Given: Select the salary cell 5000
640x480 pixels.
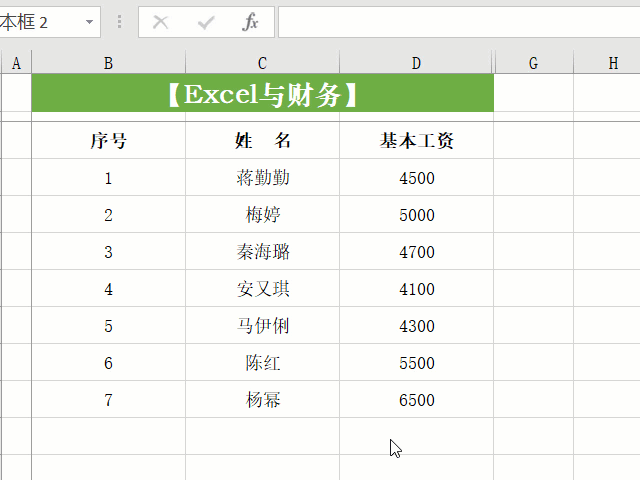Looking at the screenshot, I should pos(416,215).
